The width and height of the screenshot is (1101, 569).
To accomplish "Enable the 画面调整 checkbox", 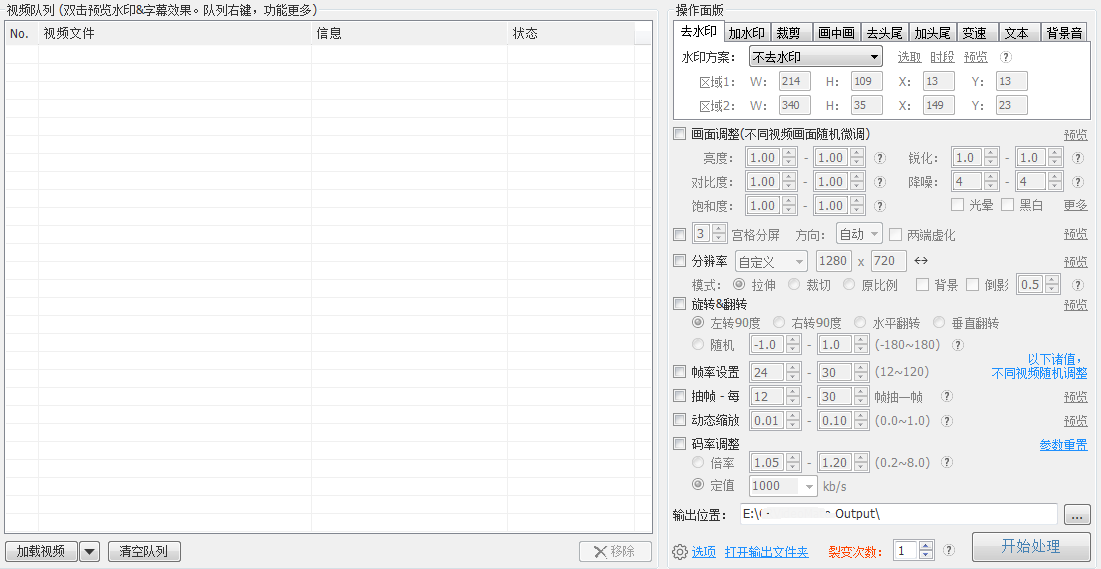I will coord(680,134).
